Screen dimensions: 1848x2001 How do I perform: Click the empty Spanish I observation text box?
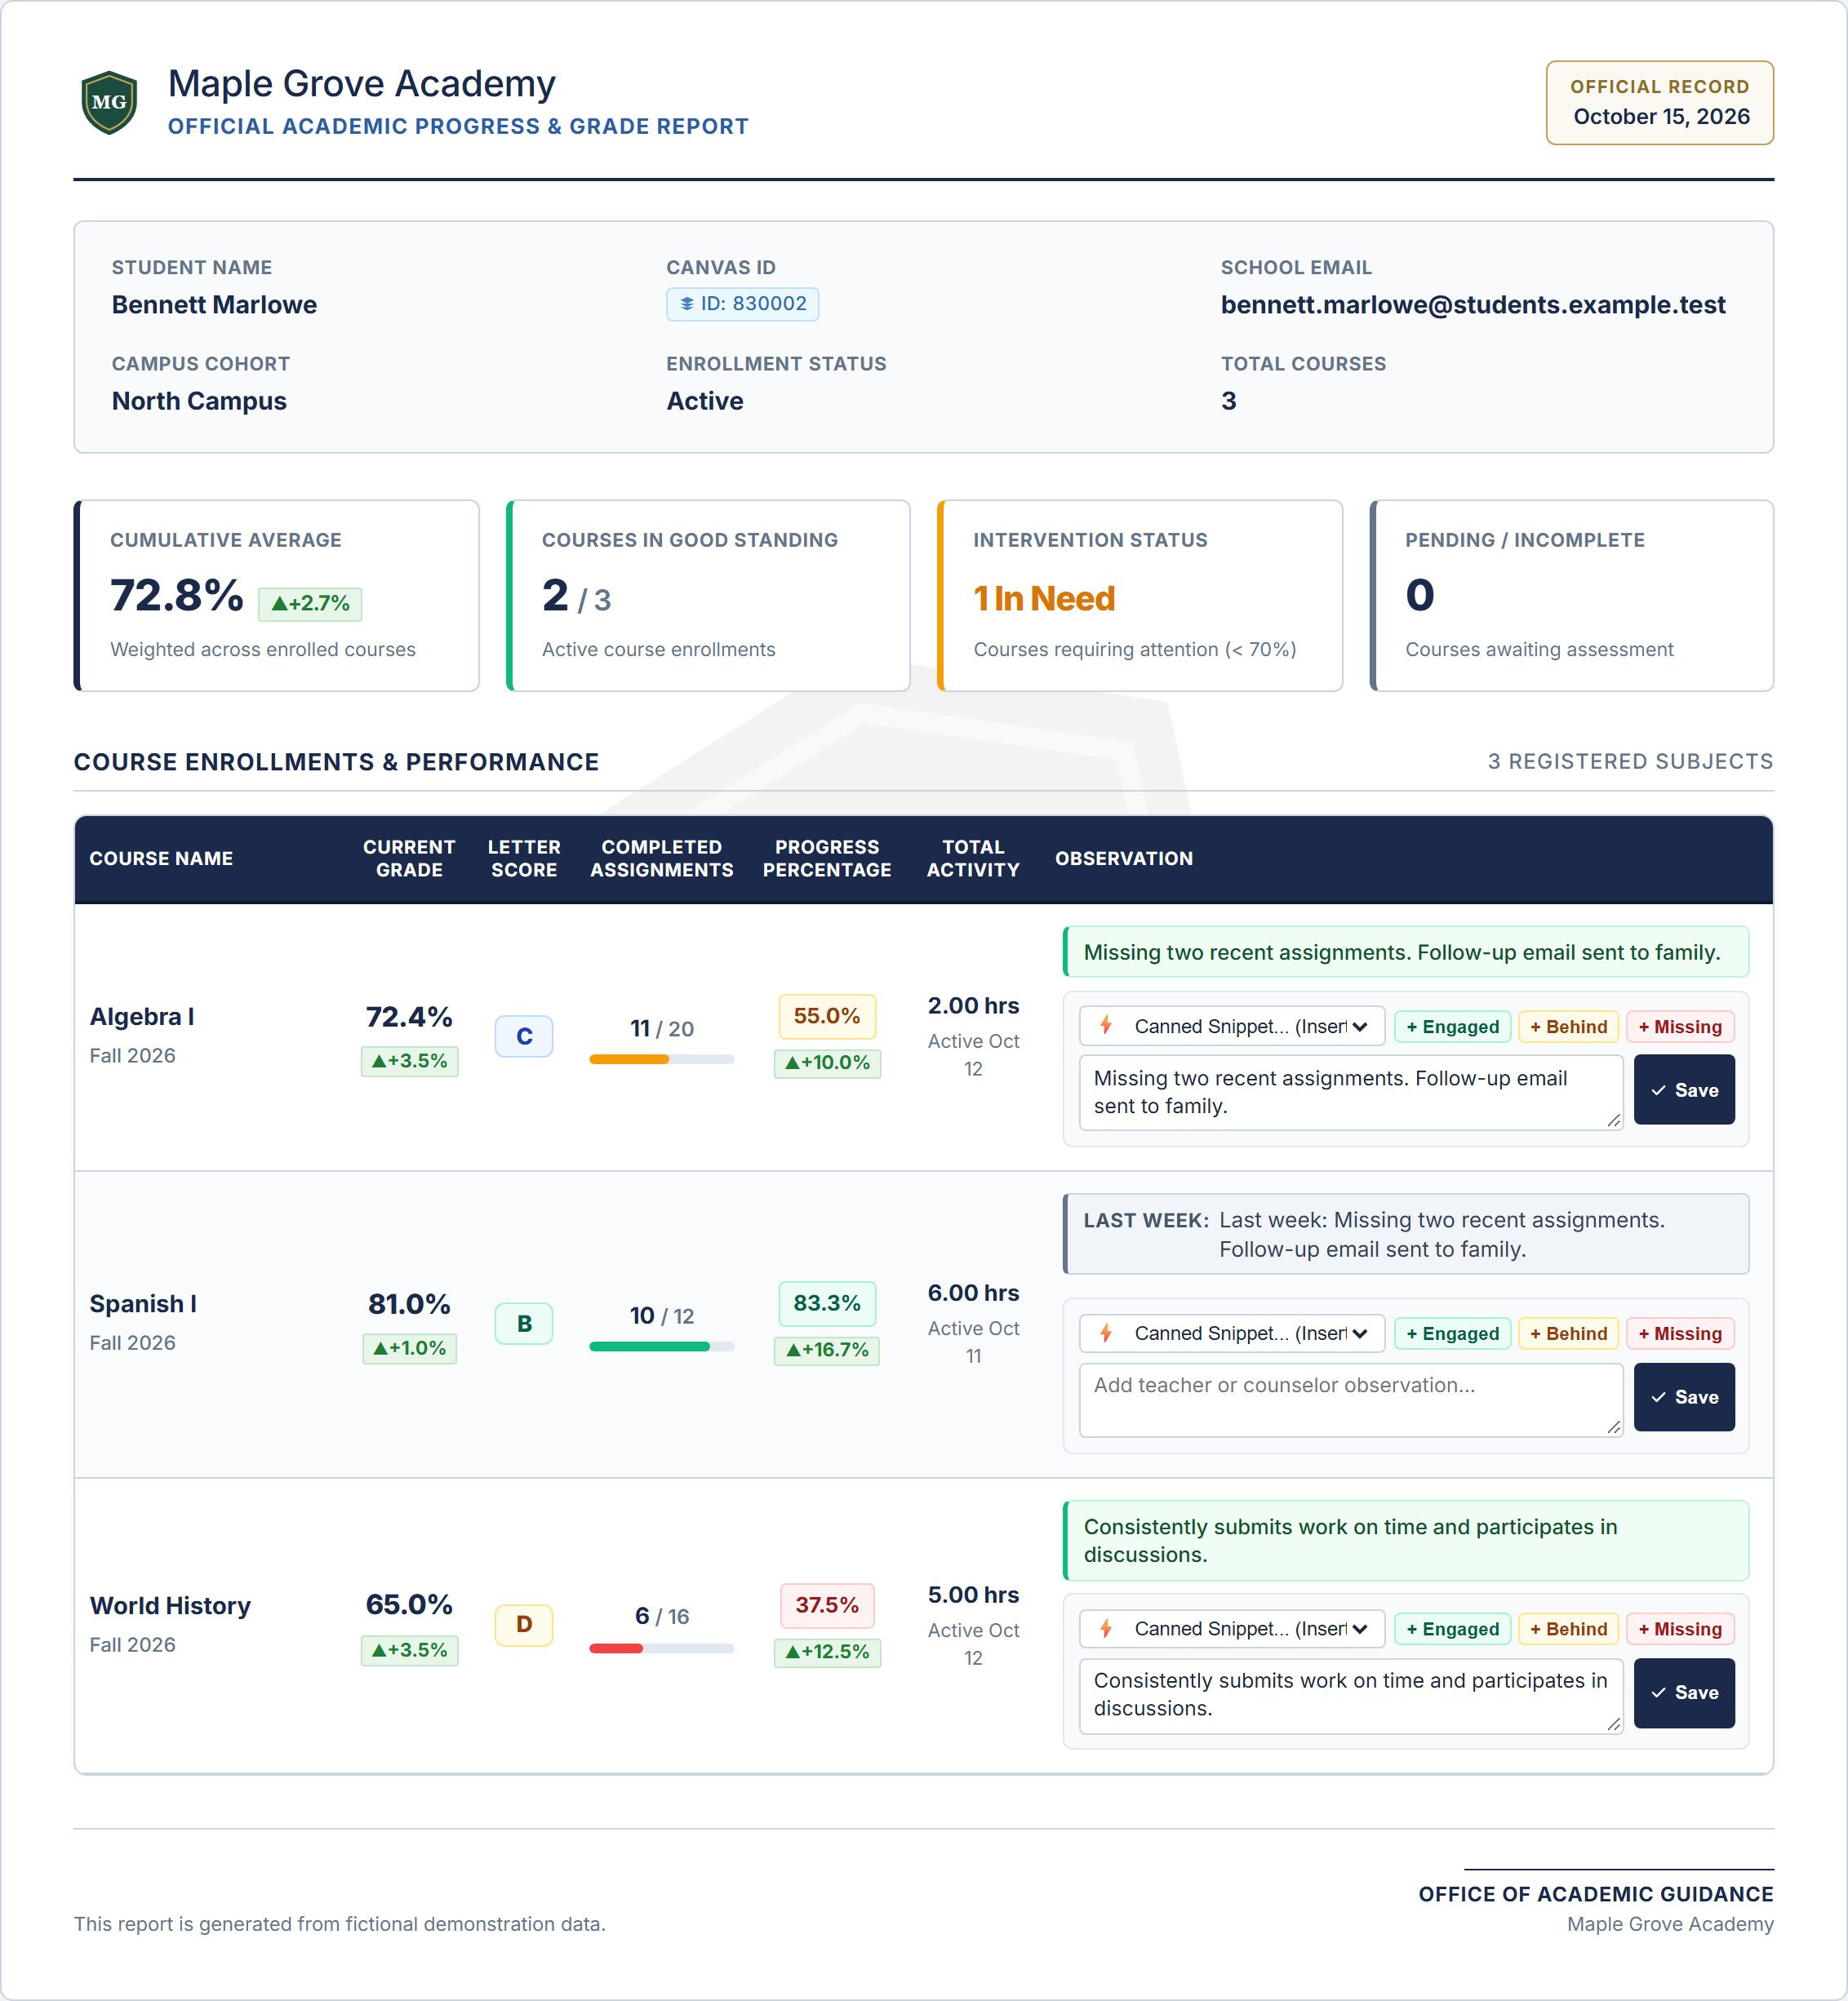[1351, 1400]
